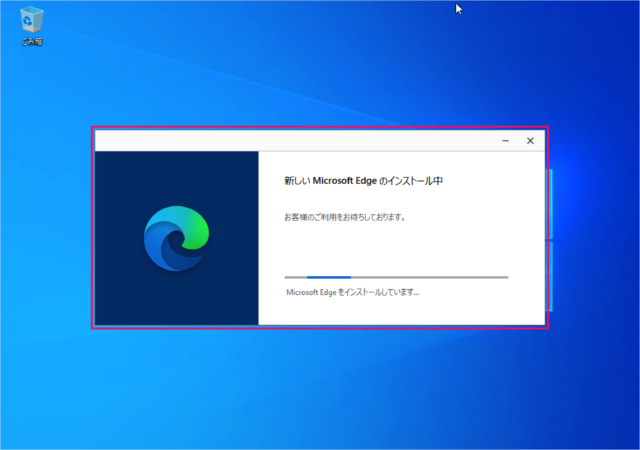Minimize the Edge installer window

tap(505, 141)
